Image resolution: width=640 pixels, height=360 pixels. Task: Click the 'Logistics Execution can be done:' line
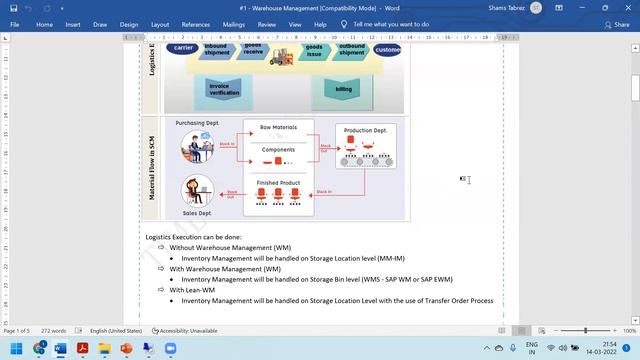coord(193,237)
